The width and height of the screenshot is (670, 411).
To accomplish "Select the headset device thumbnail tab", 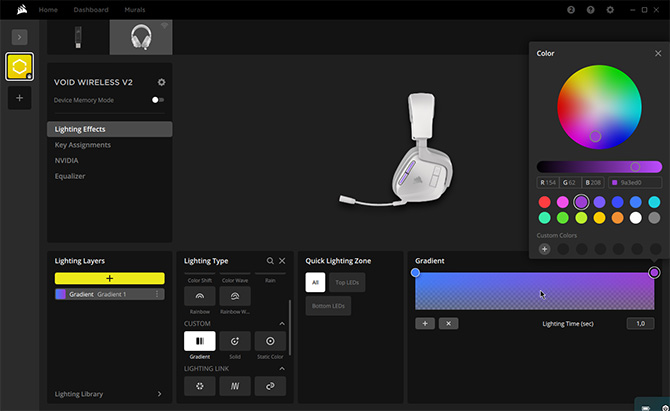I will point(141,37).
